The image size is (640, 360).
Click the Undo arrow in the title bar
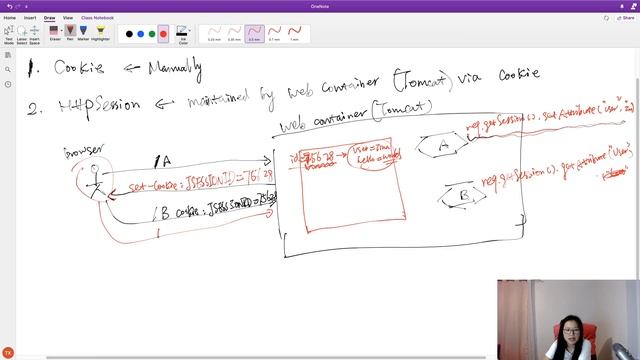pos(9,7)
